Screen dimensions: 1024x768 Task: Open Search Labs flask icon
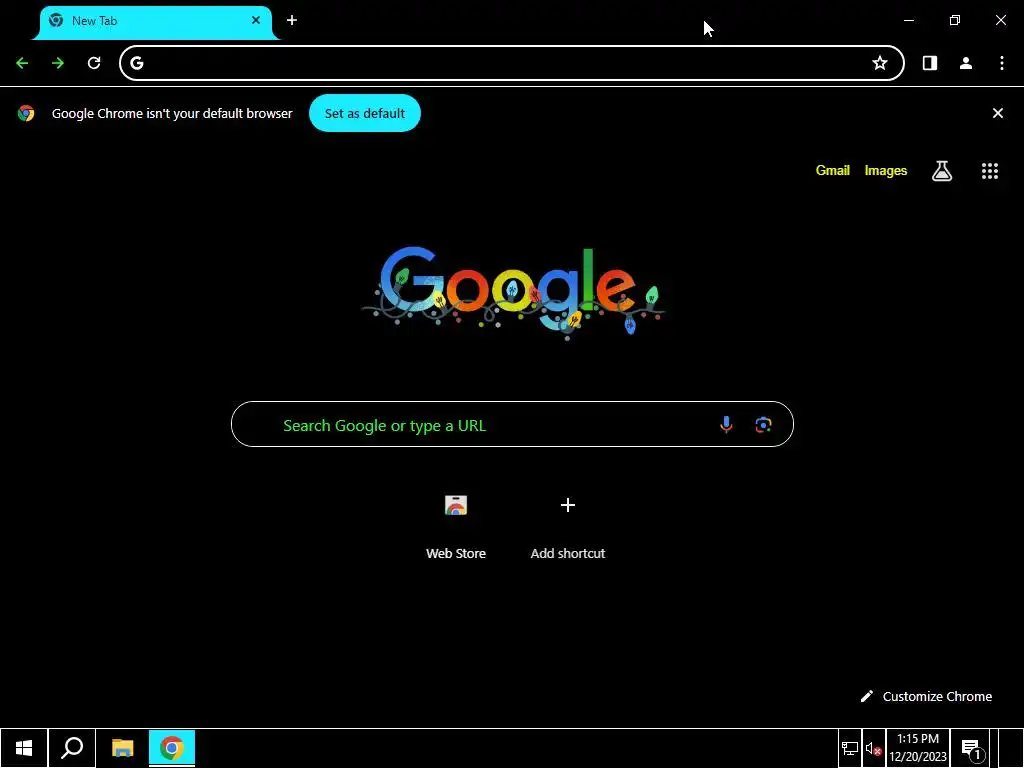[942, 170]
